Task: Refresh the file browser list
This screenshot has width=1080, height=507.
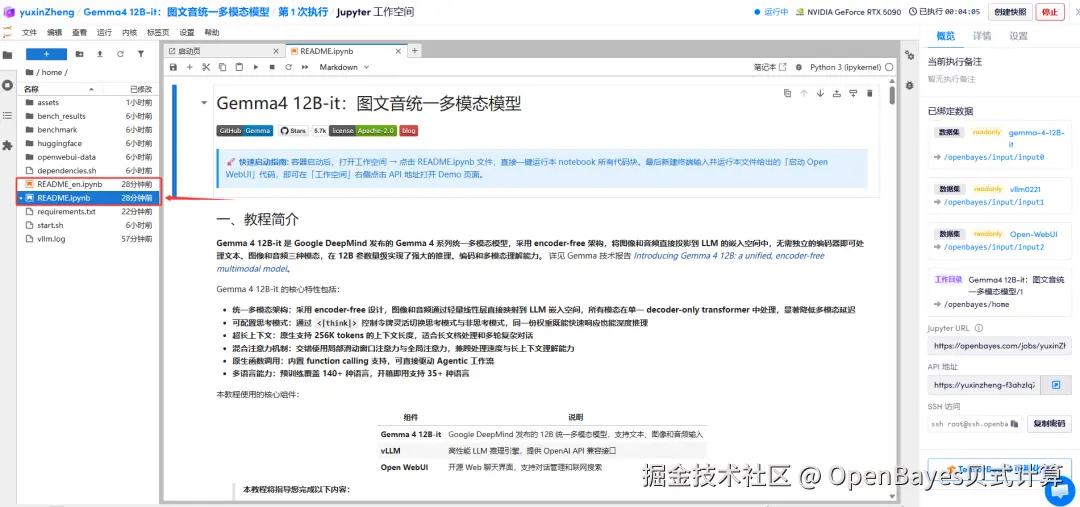Action: 120,54
